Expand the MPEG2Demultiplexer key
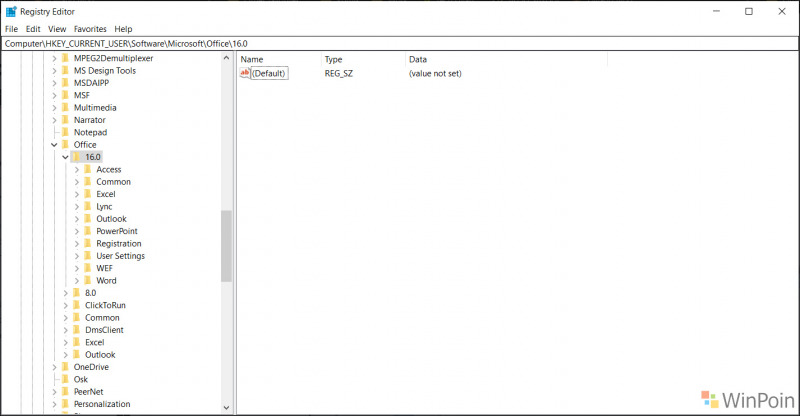Viewport: 800px width, 416px height. (x=54, y=58)
